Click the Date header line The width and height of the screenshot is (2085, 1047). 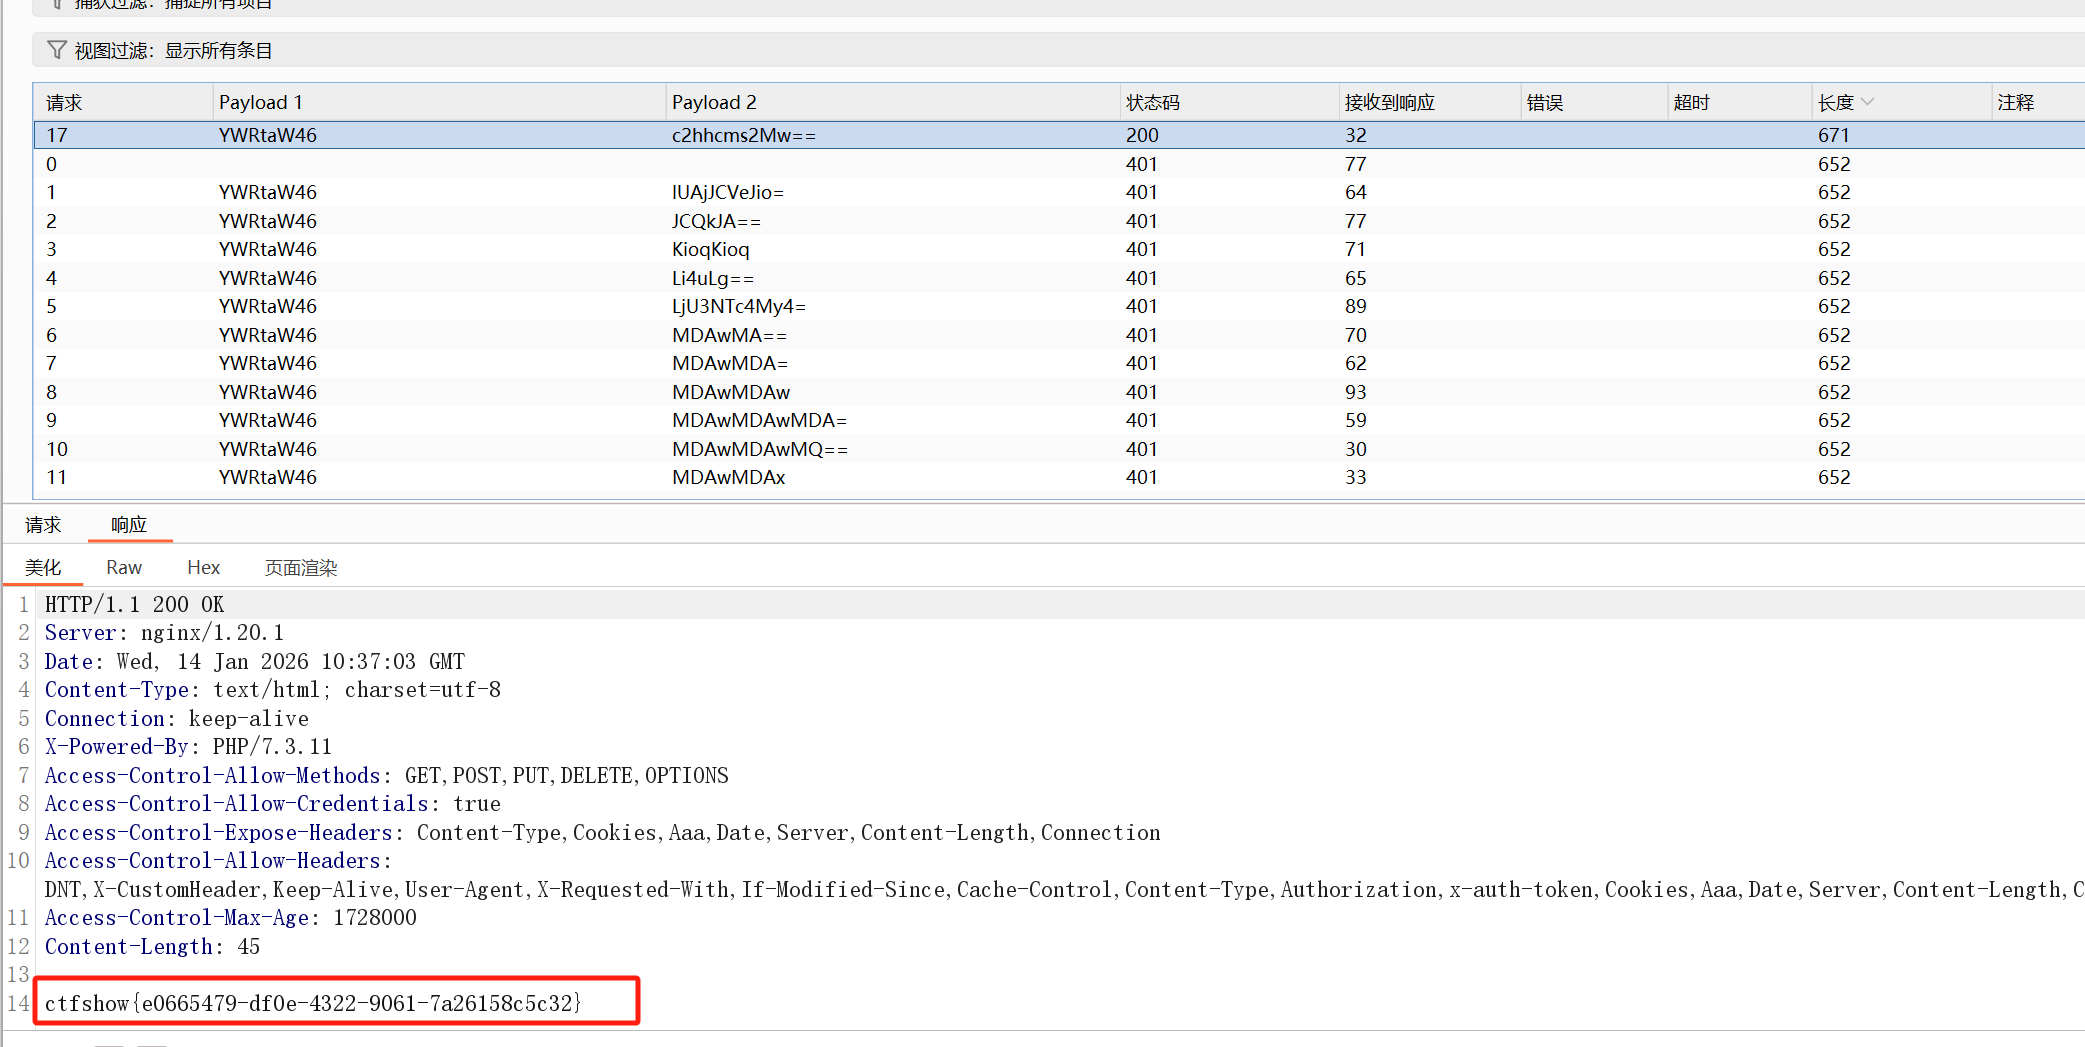pyautogui.click(x=255, y=661)
